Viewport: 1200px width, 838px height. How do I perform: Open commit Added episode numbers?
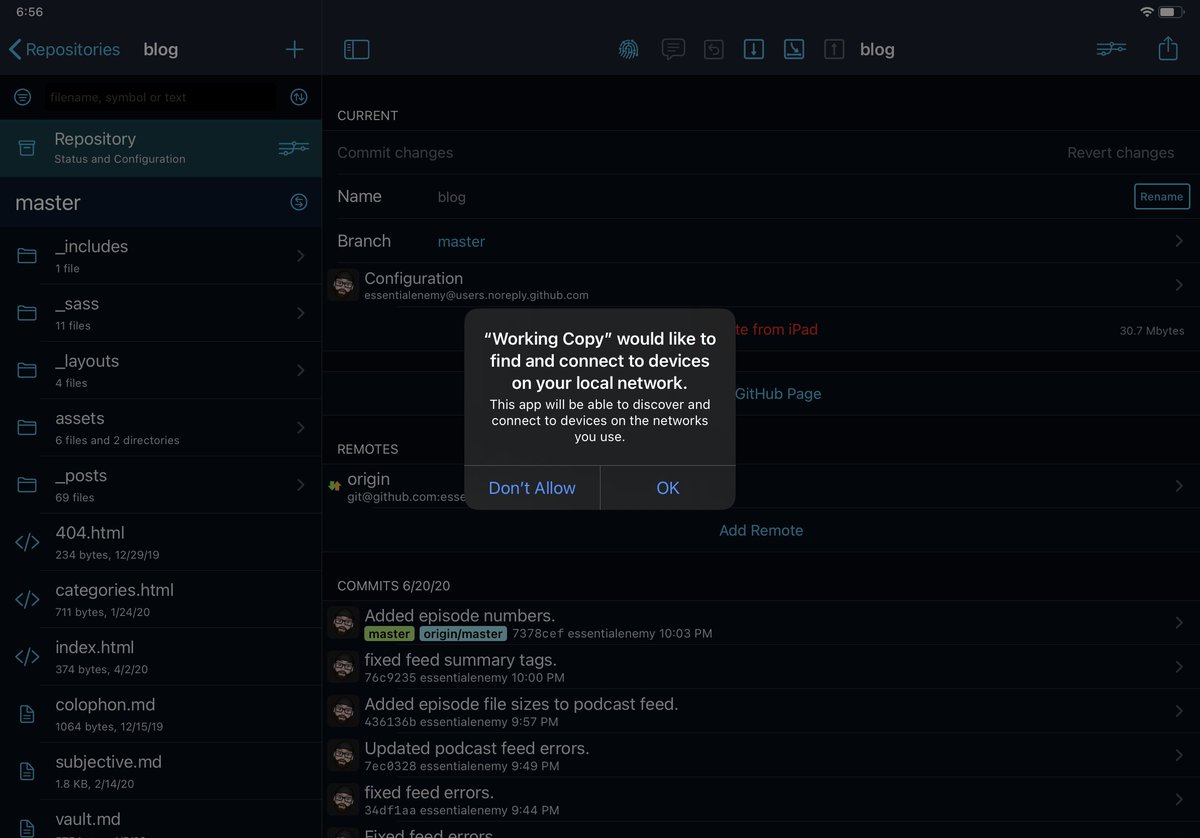(x=761, y=623)
